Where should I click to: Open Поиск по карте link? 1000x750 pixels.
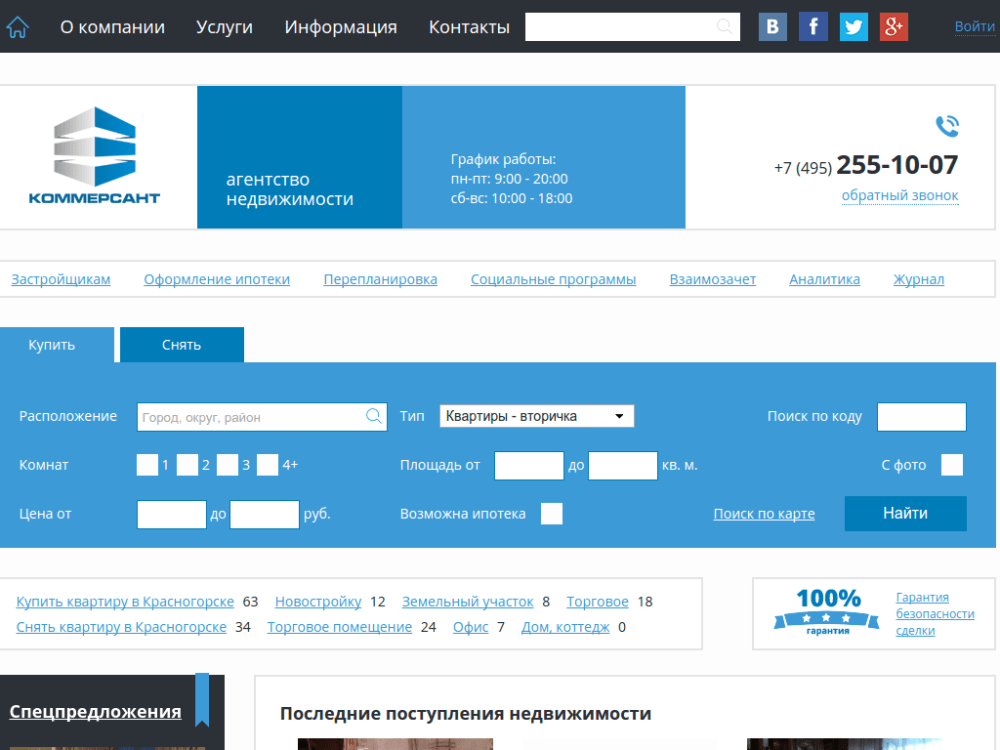pyautogui.click(x=764, y=513)
